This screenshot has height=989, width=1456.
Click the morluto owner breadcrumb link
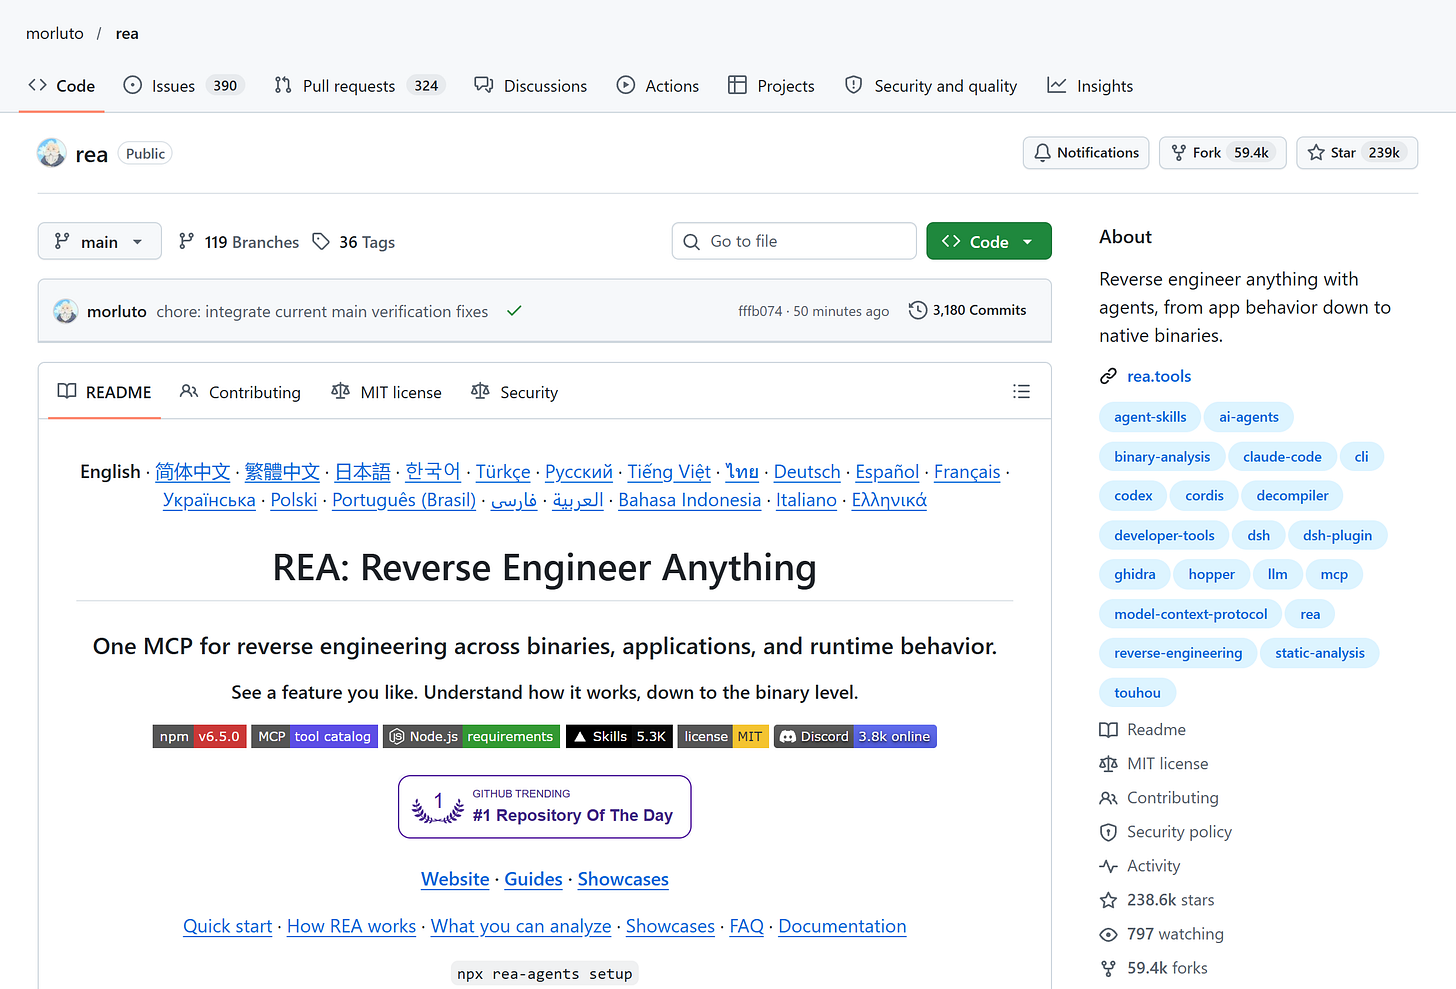click(x=55, y=33)
